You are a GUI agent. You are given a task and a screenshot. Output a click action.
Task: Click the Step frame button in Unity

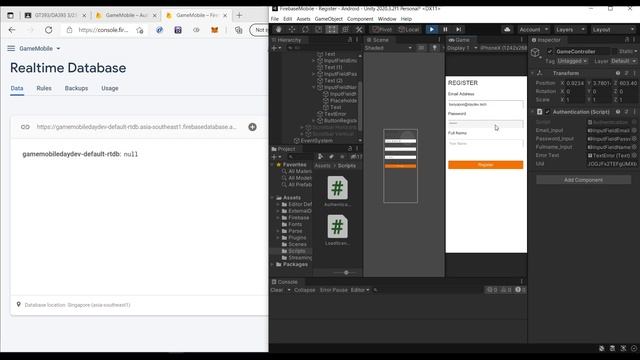click(459, 29)
